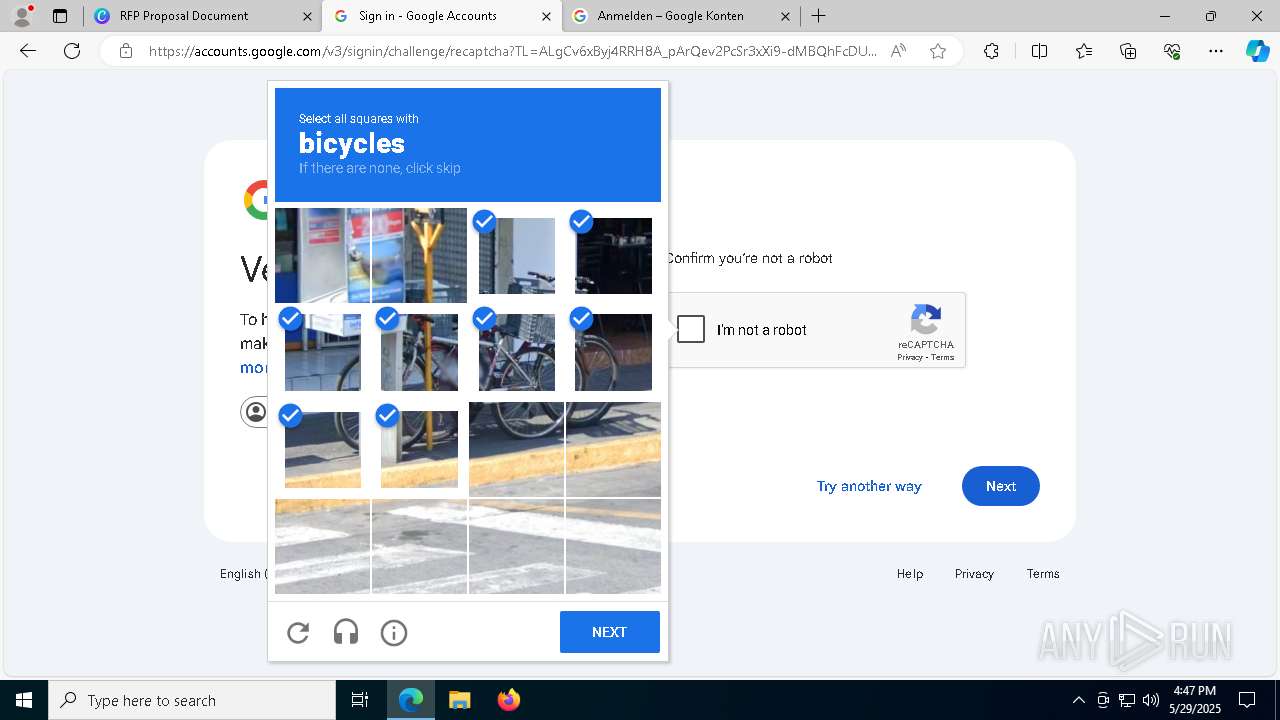Open the tab actions menu icon
1280x720 pixels.
point(60,16)
